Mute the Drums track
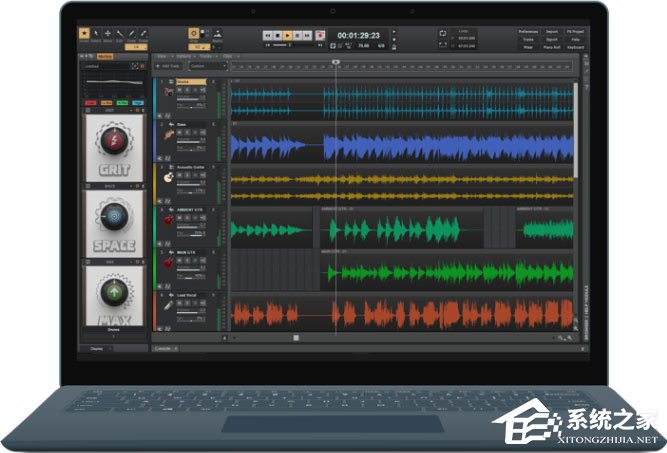This screenshot has width=667, height=453. (180, 90)
